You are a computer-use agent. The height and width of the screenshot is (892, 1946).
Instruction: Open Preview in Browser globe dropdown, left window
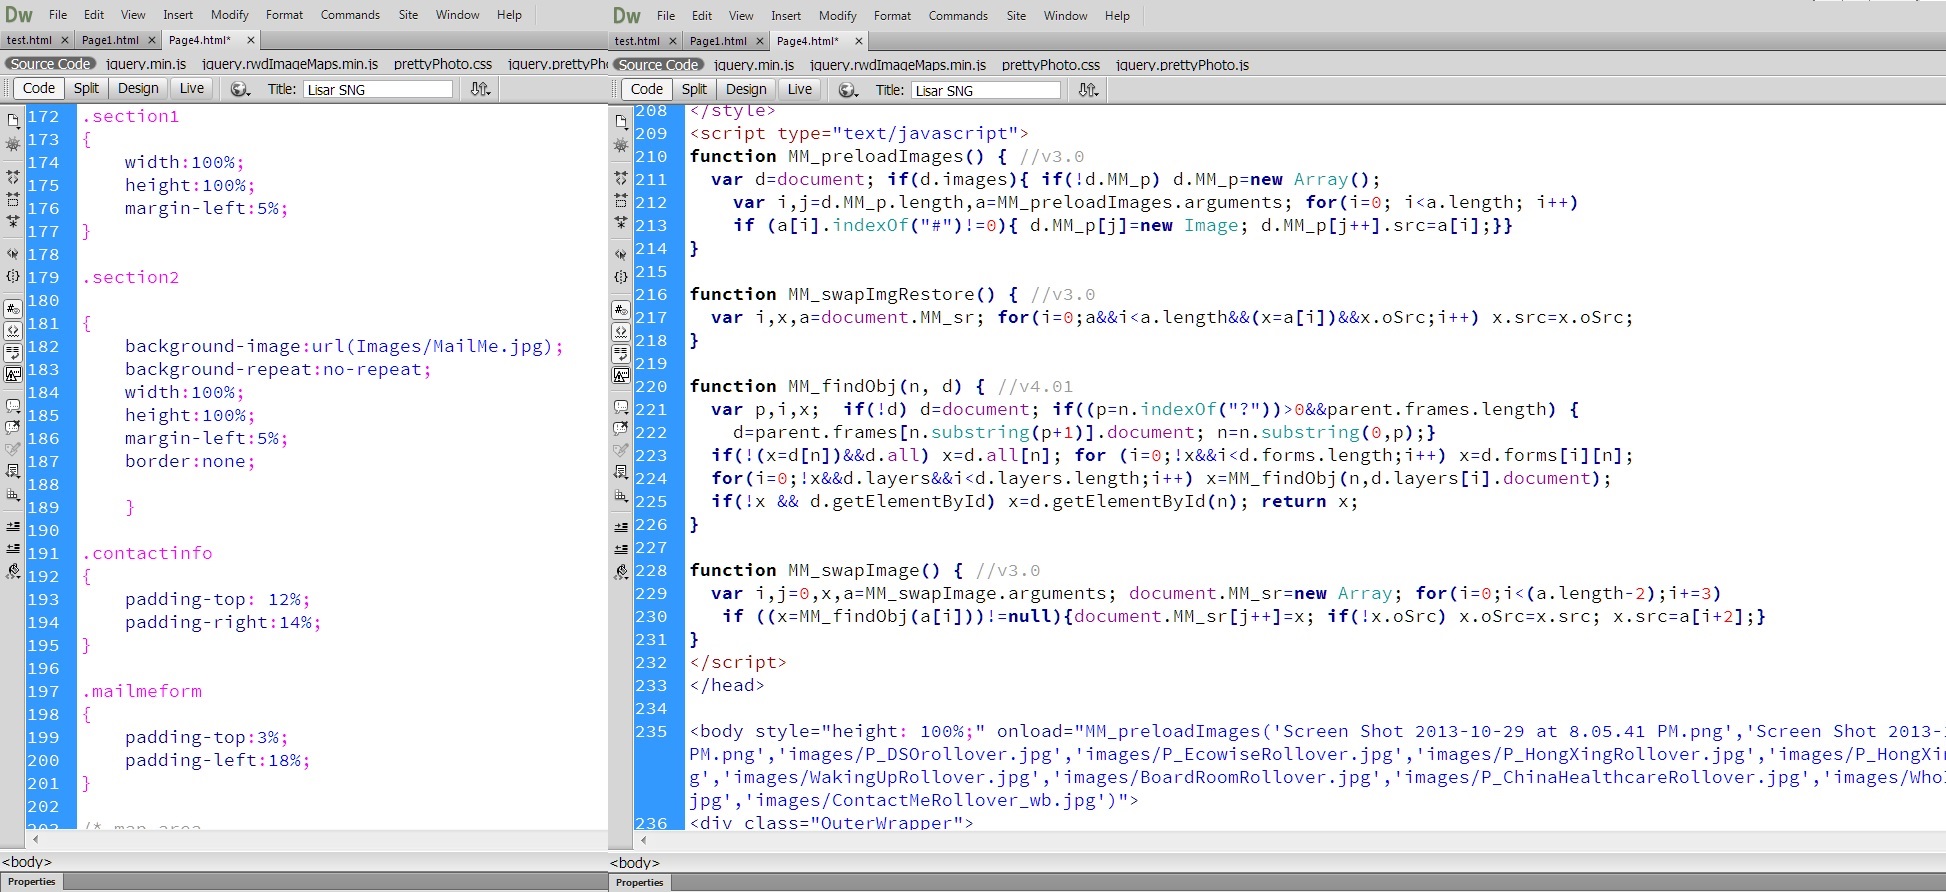(240, 89)
